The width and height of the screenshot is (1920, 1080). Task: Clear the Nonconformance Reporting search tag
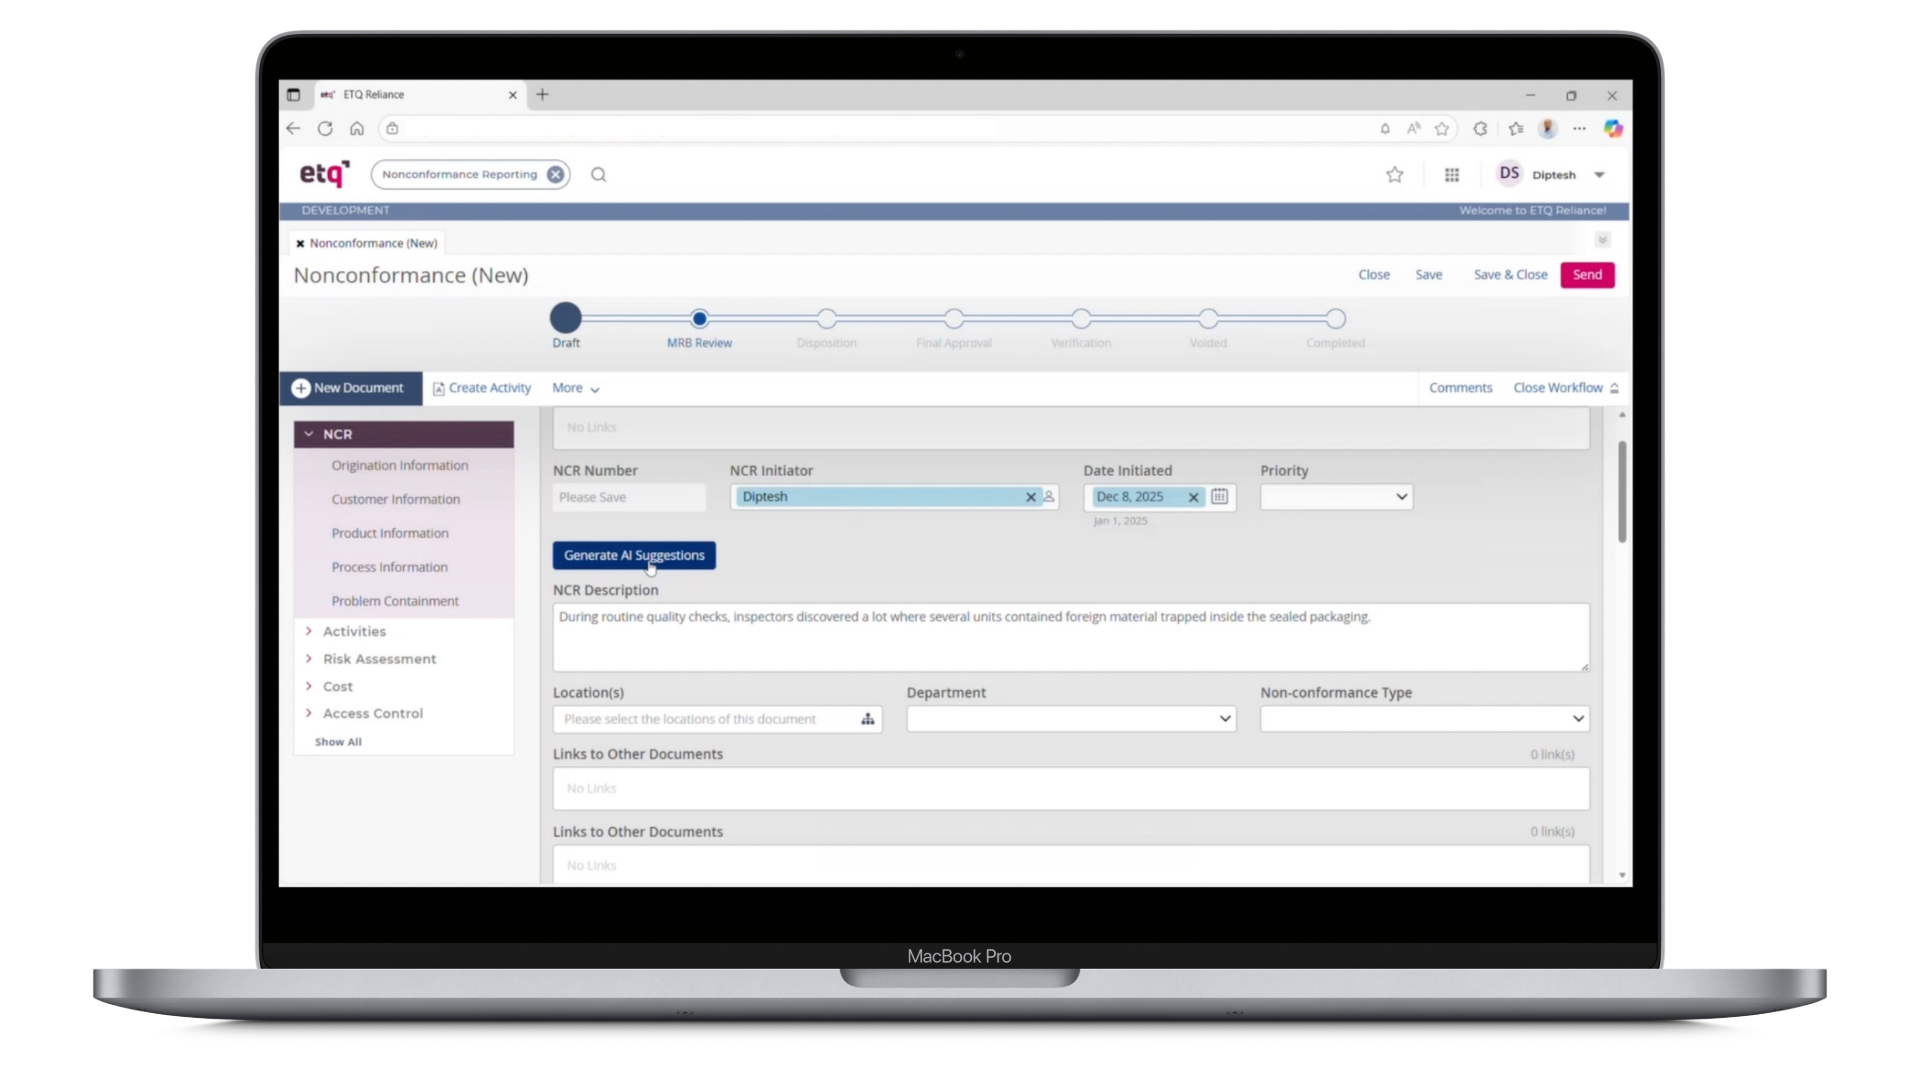coord(555,175)
